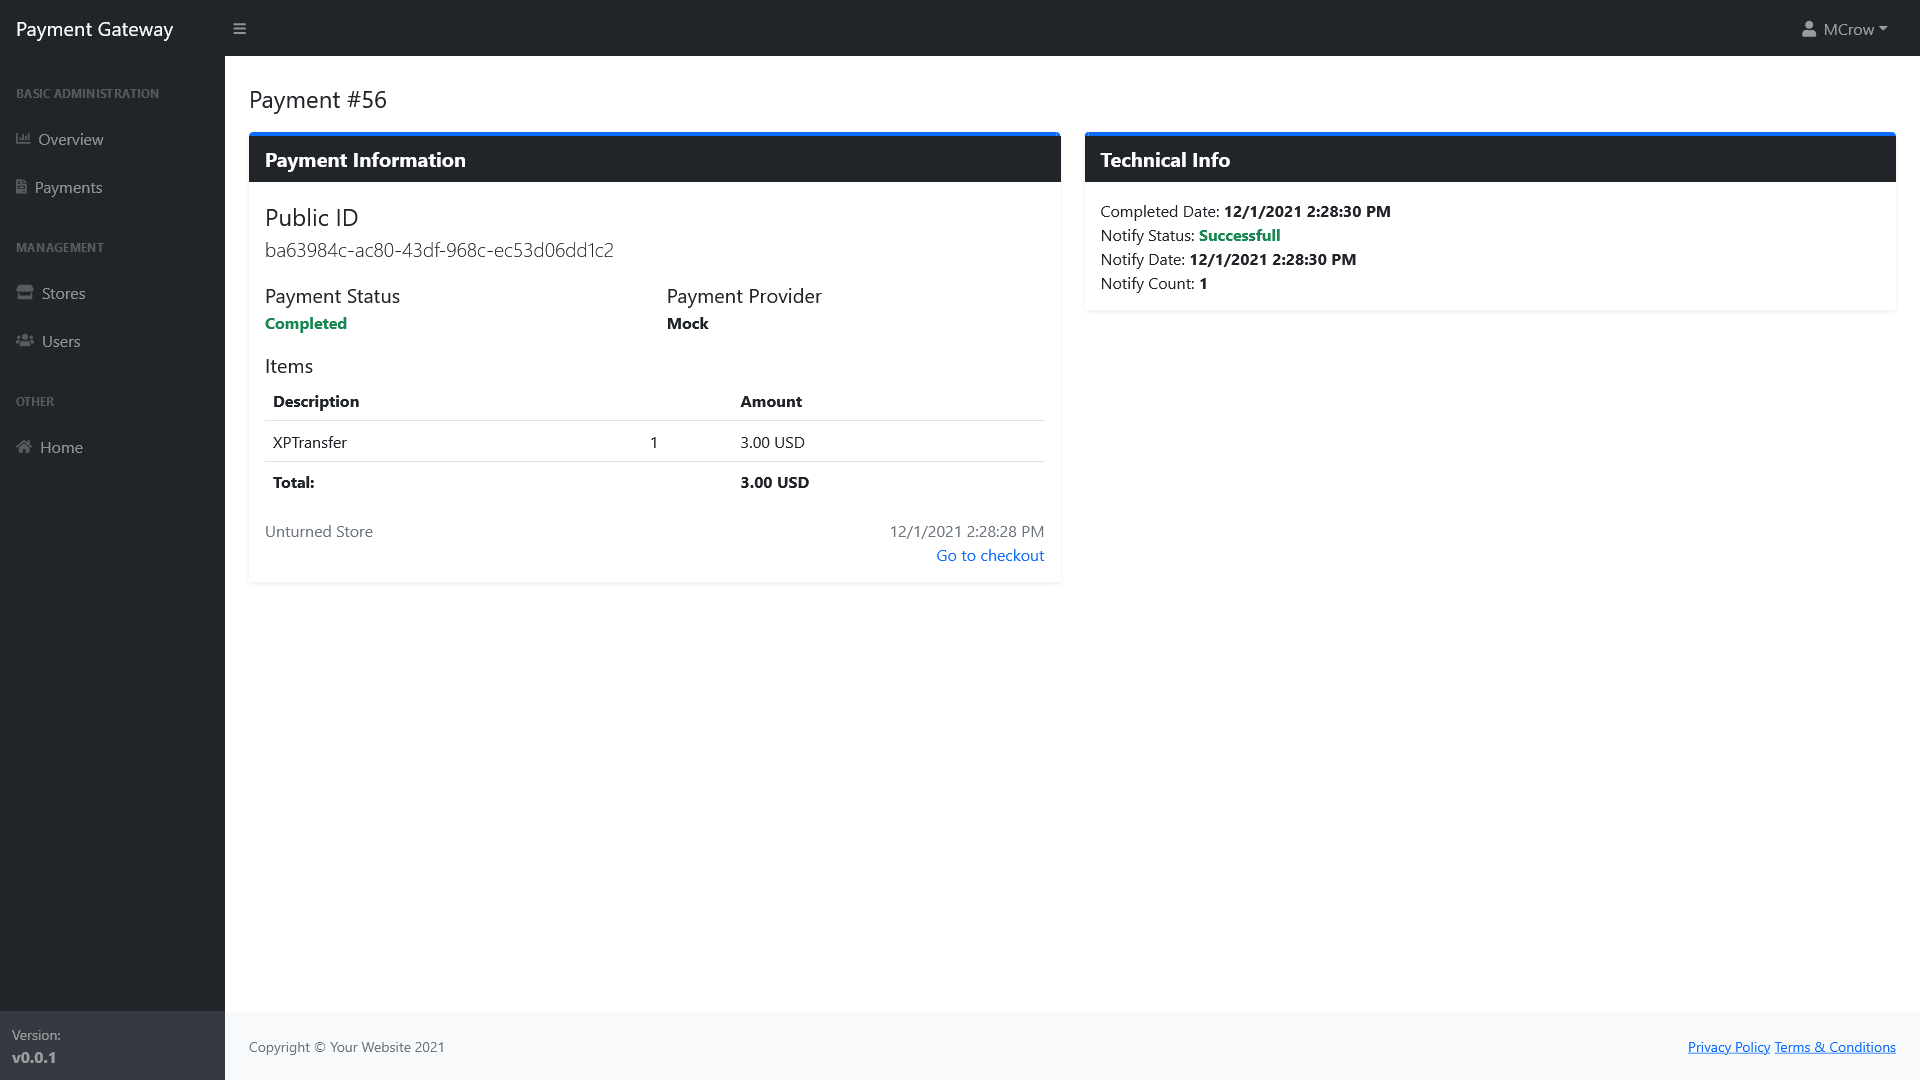Click the Technical Info panel header
Image resolution: width=1920 pixels, height=1080 pixels.
(x=1490, y=160)
